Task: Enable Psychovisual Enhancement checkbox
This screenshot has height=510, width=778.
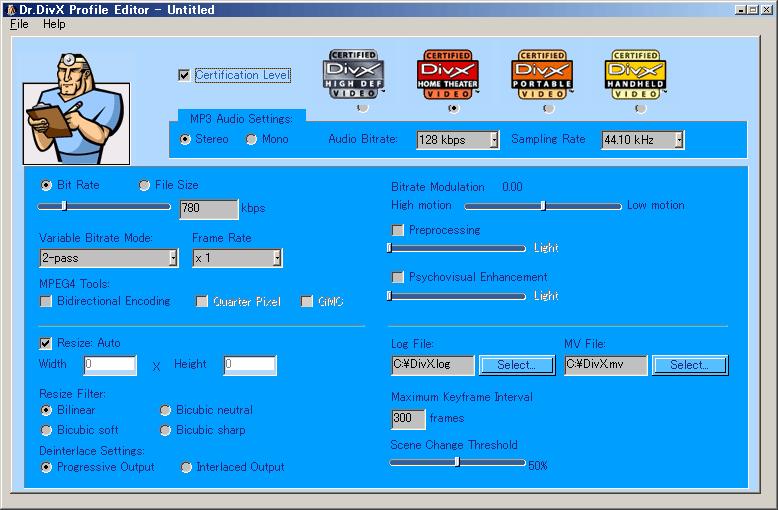Action: pyautogui.click(x=397, y=277)
